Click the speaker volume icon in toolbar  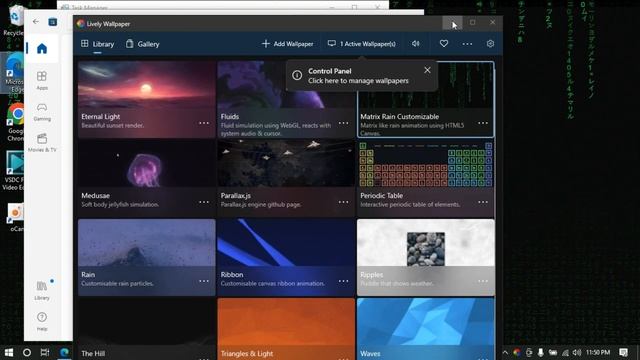click(416, 44)
